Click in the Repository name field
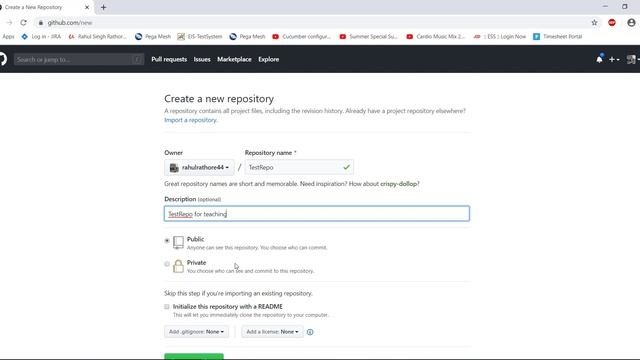Viewport: 640px width, 360px height. [x=299, y=167]
